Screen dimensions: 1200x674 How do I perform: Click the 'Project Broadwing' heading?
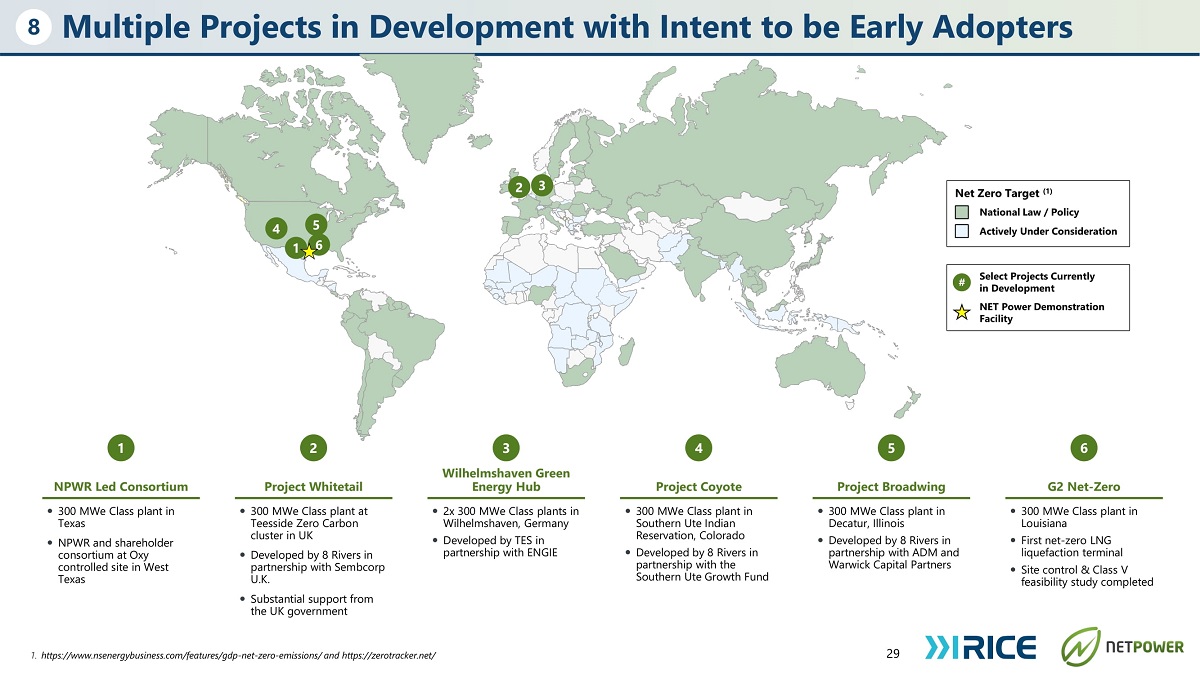tap(891, 487)
